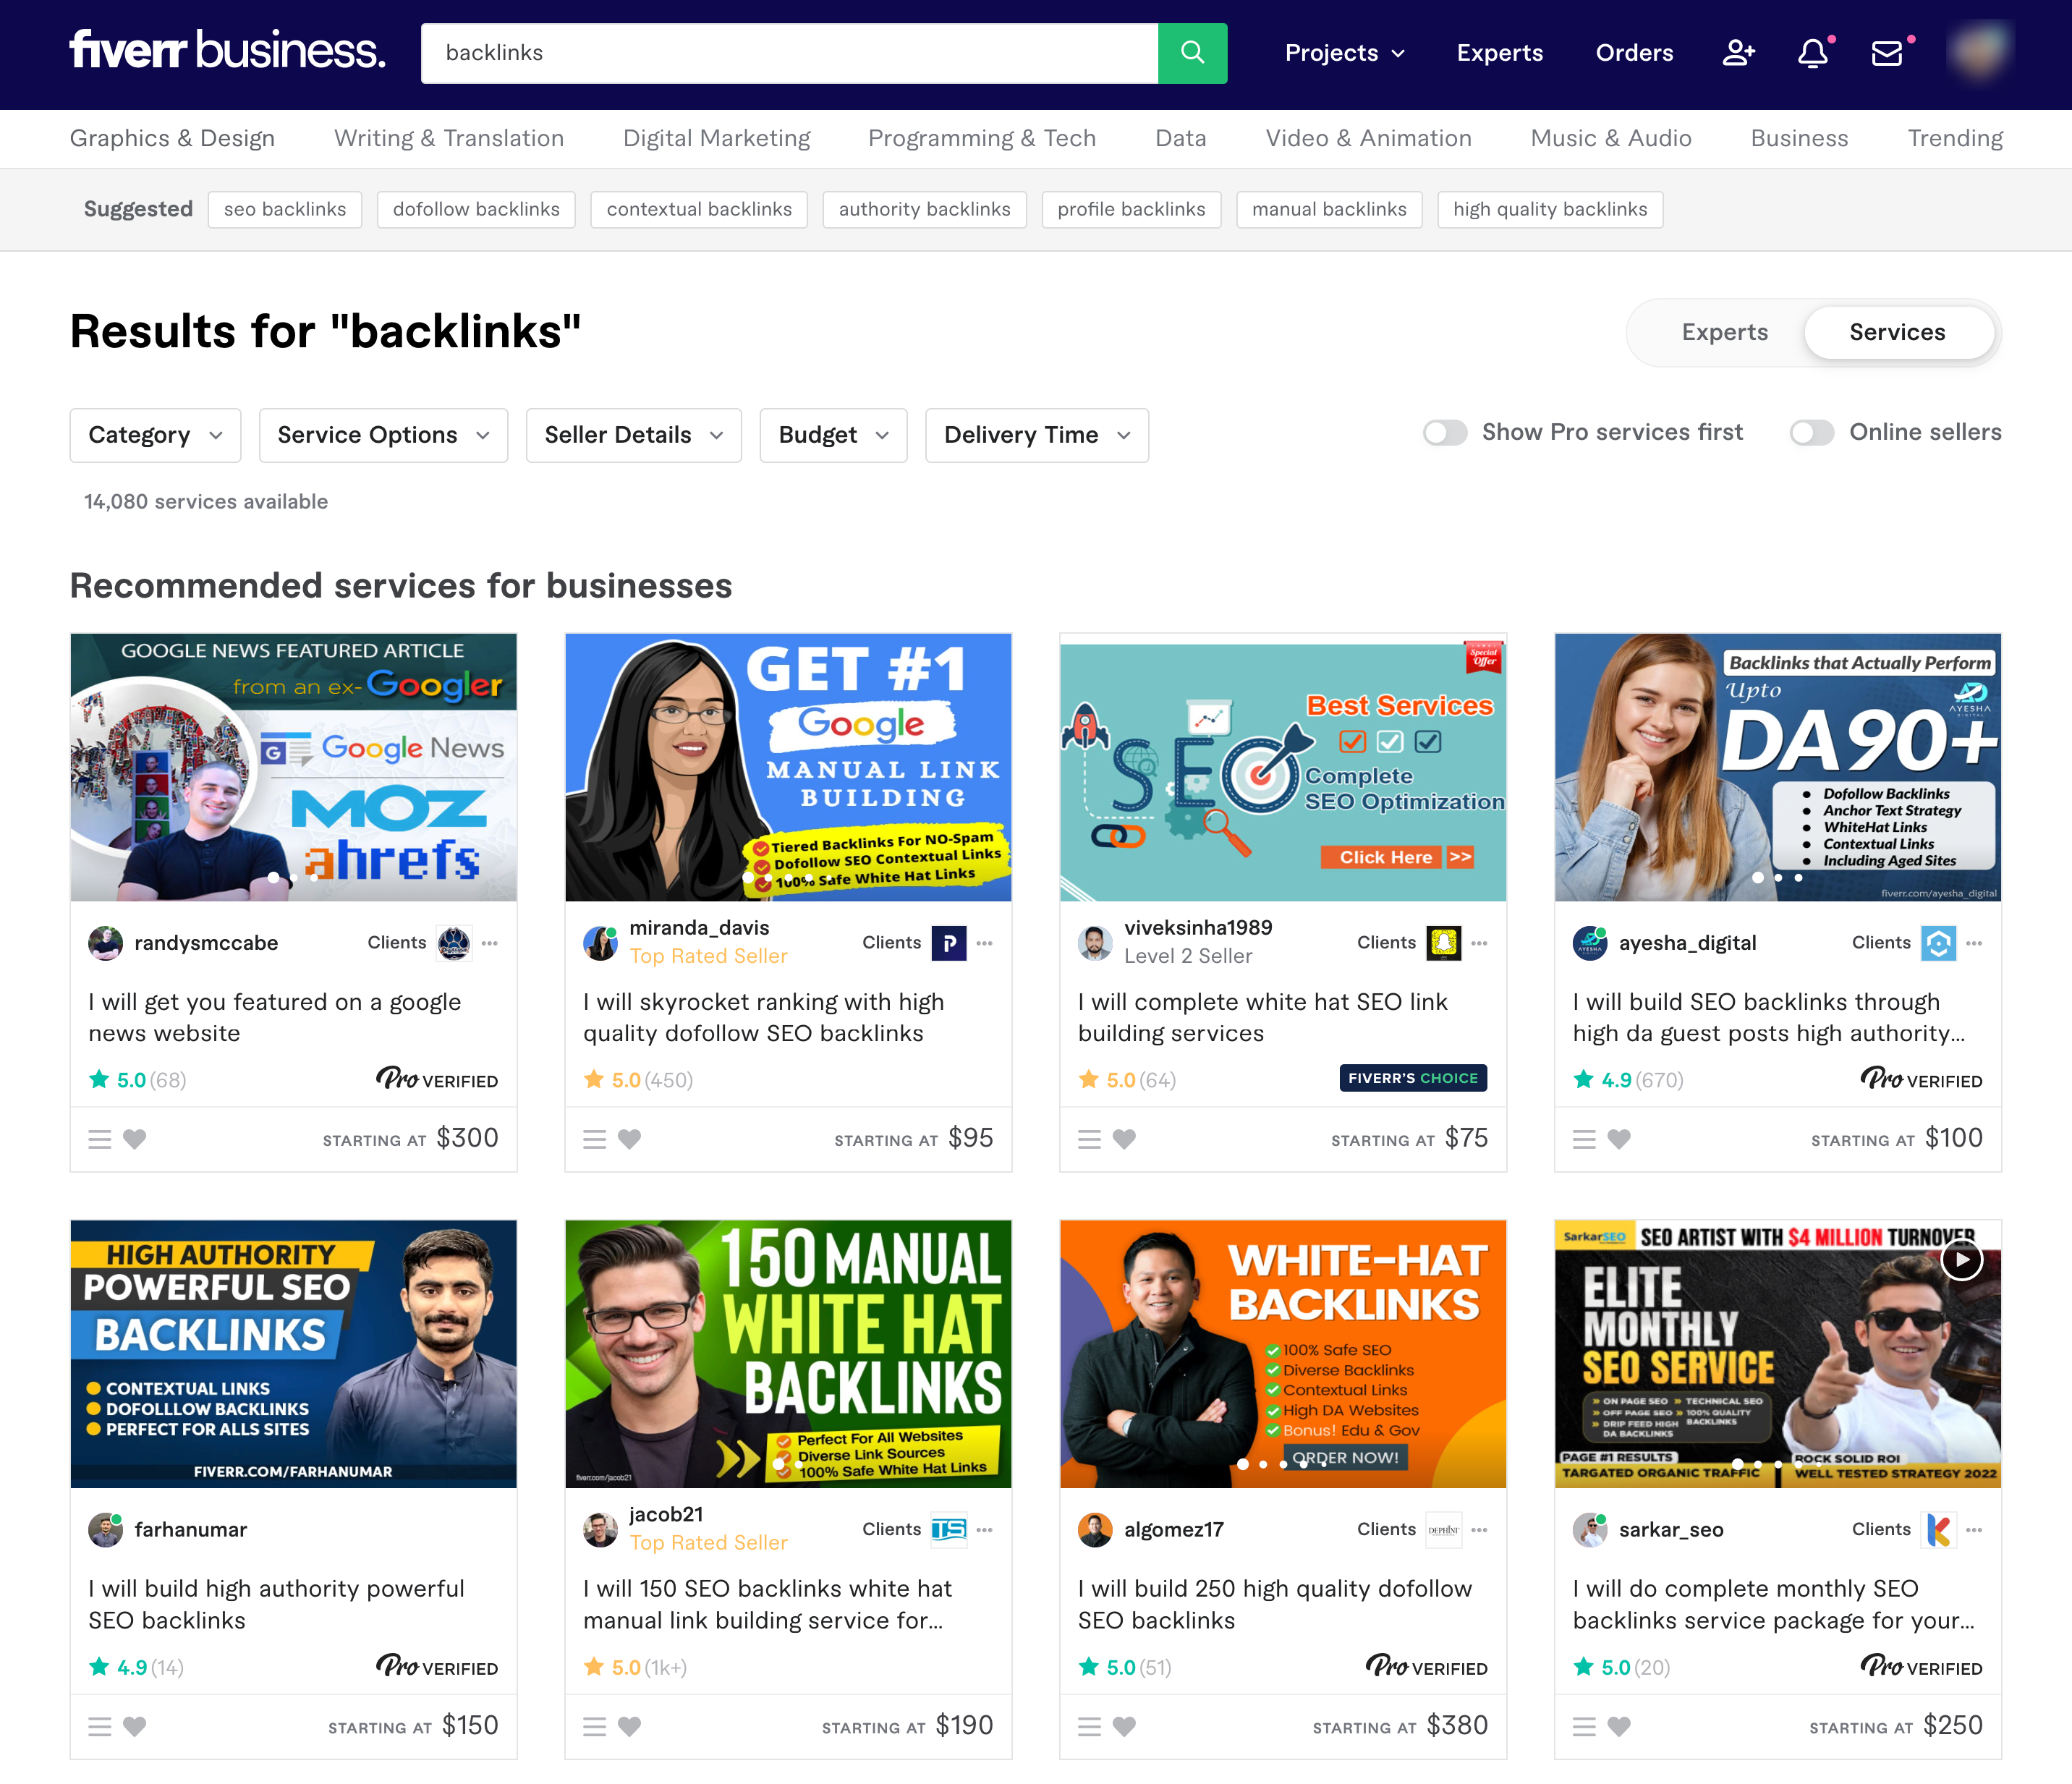The image size is (2072, 1784).
Task: Open list menu on ayesha_digital card
Action: 1584,1139
